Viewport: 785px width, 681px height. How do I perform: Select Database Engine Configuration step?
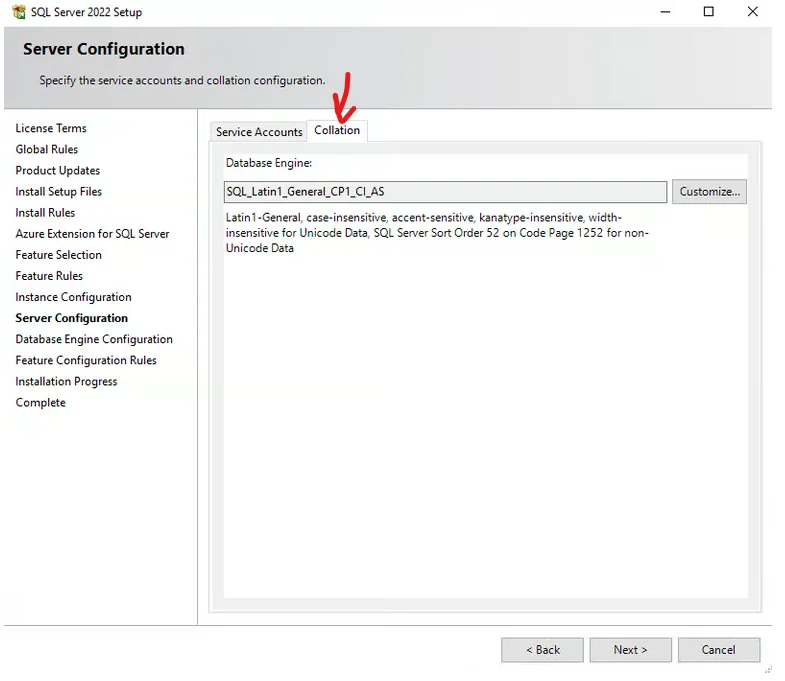94,339
